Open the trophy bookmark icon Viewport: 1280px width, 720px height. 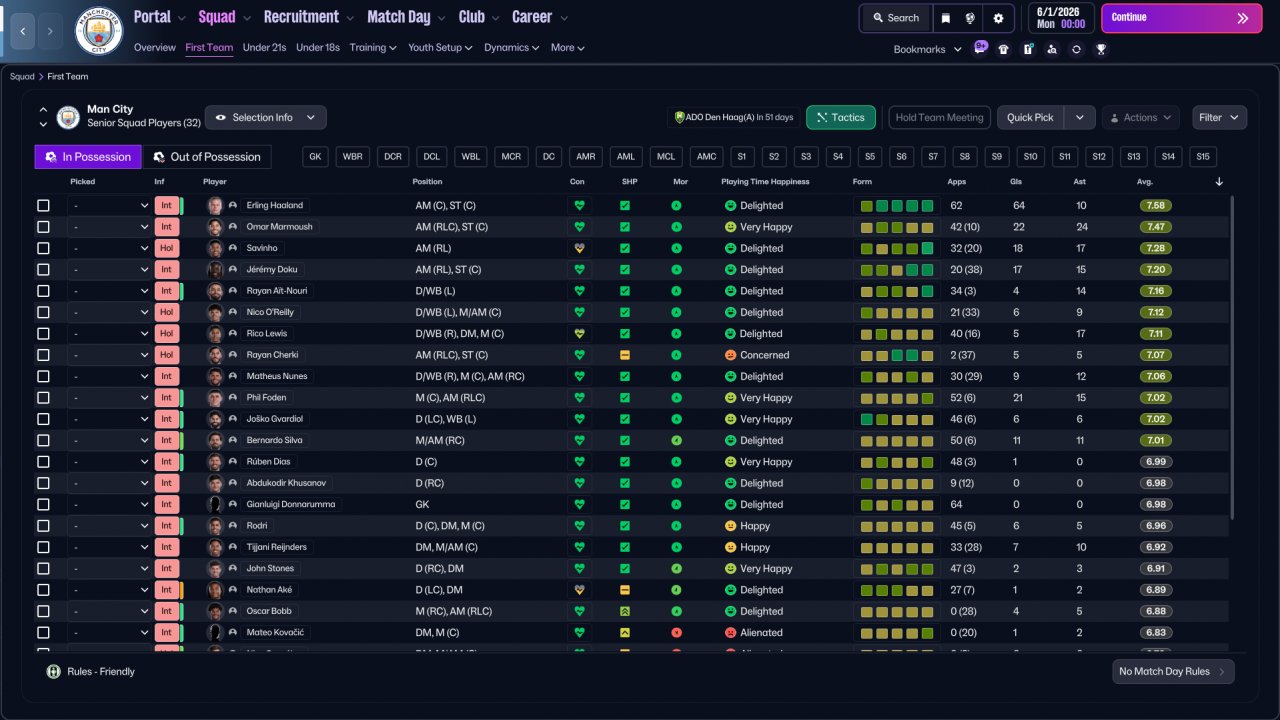pyautogui.click(x=1100, y=49)
